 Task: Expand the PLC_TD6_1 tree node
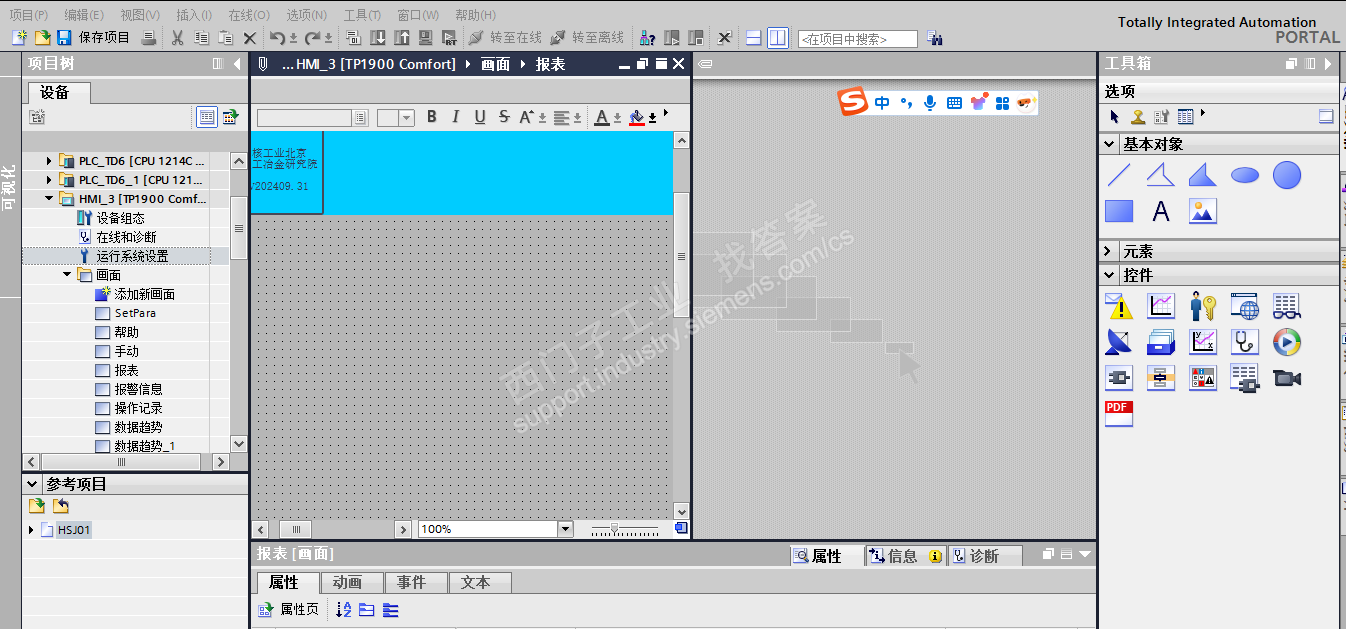tap(49, 180)
